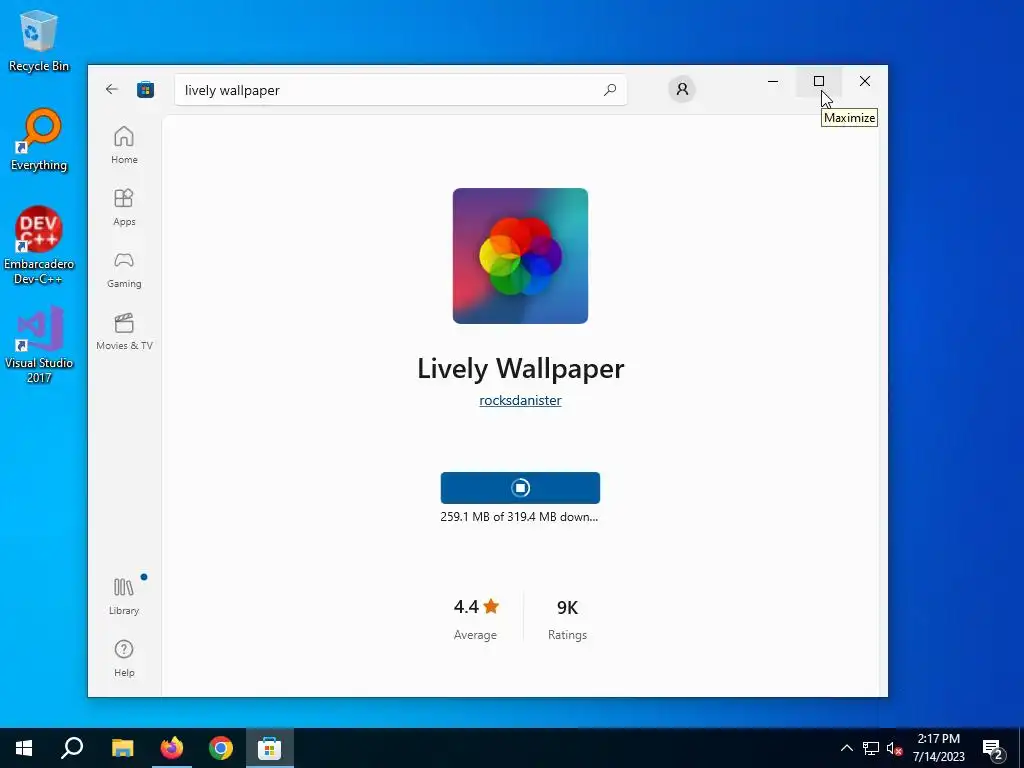Select Visual Studio 2017 desktop shortcut
The width and height of the screenshot is (1024, 768).
(x=39, y=345)
